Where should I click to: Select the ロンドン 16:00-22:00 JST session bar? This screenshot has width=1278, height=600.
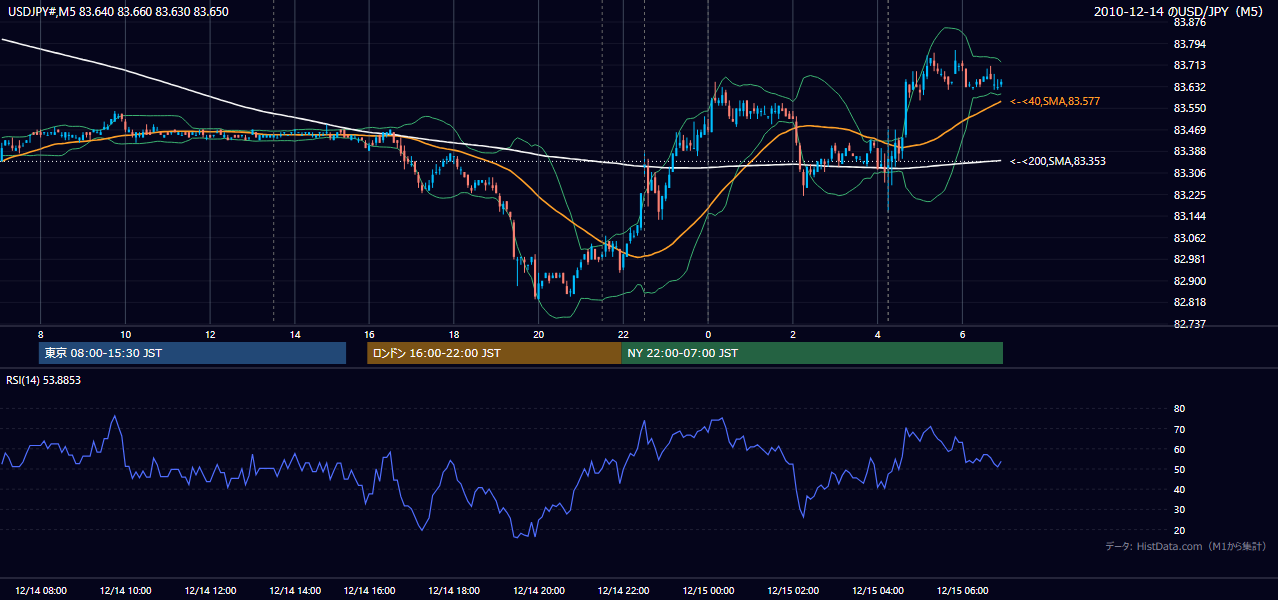tap(494, 353)
